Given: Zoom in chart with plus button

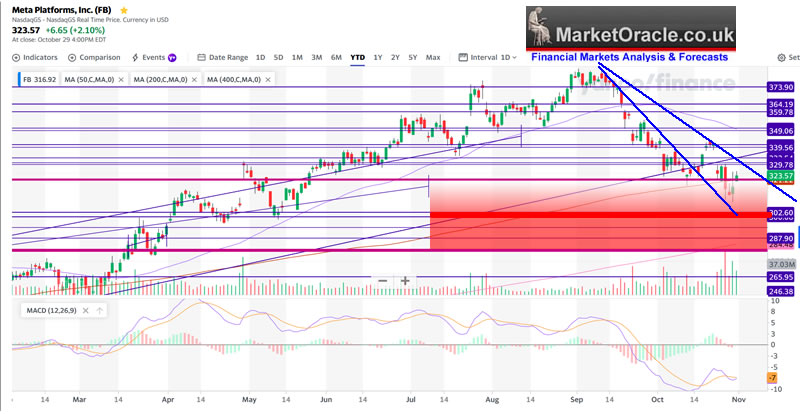Looking at the screenshot, I should [x=405, y=281].
